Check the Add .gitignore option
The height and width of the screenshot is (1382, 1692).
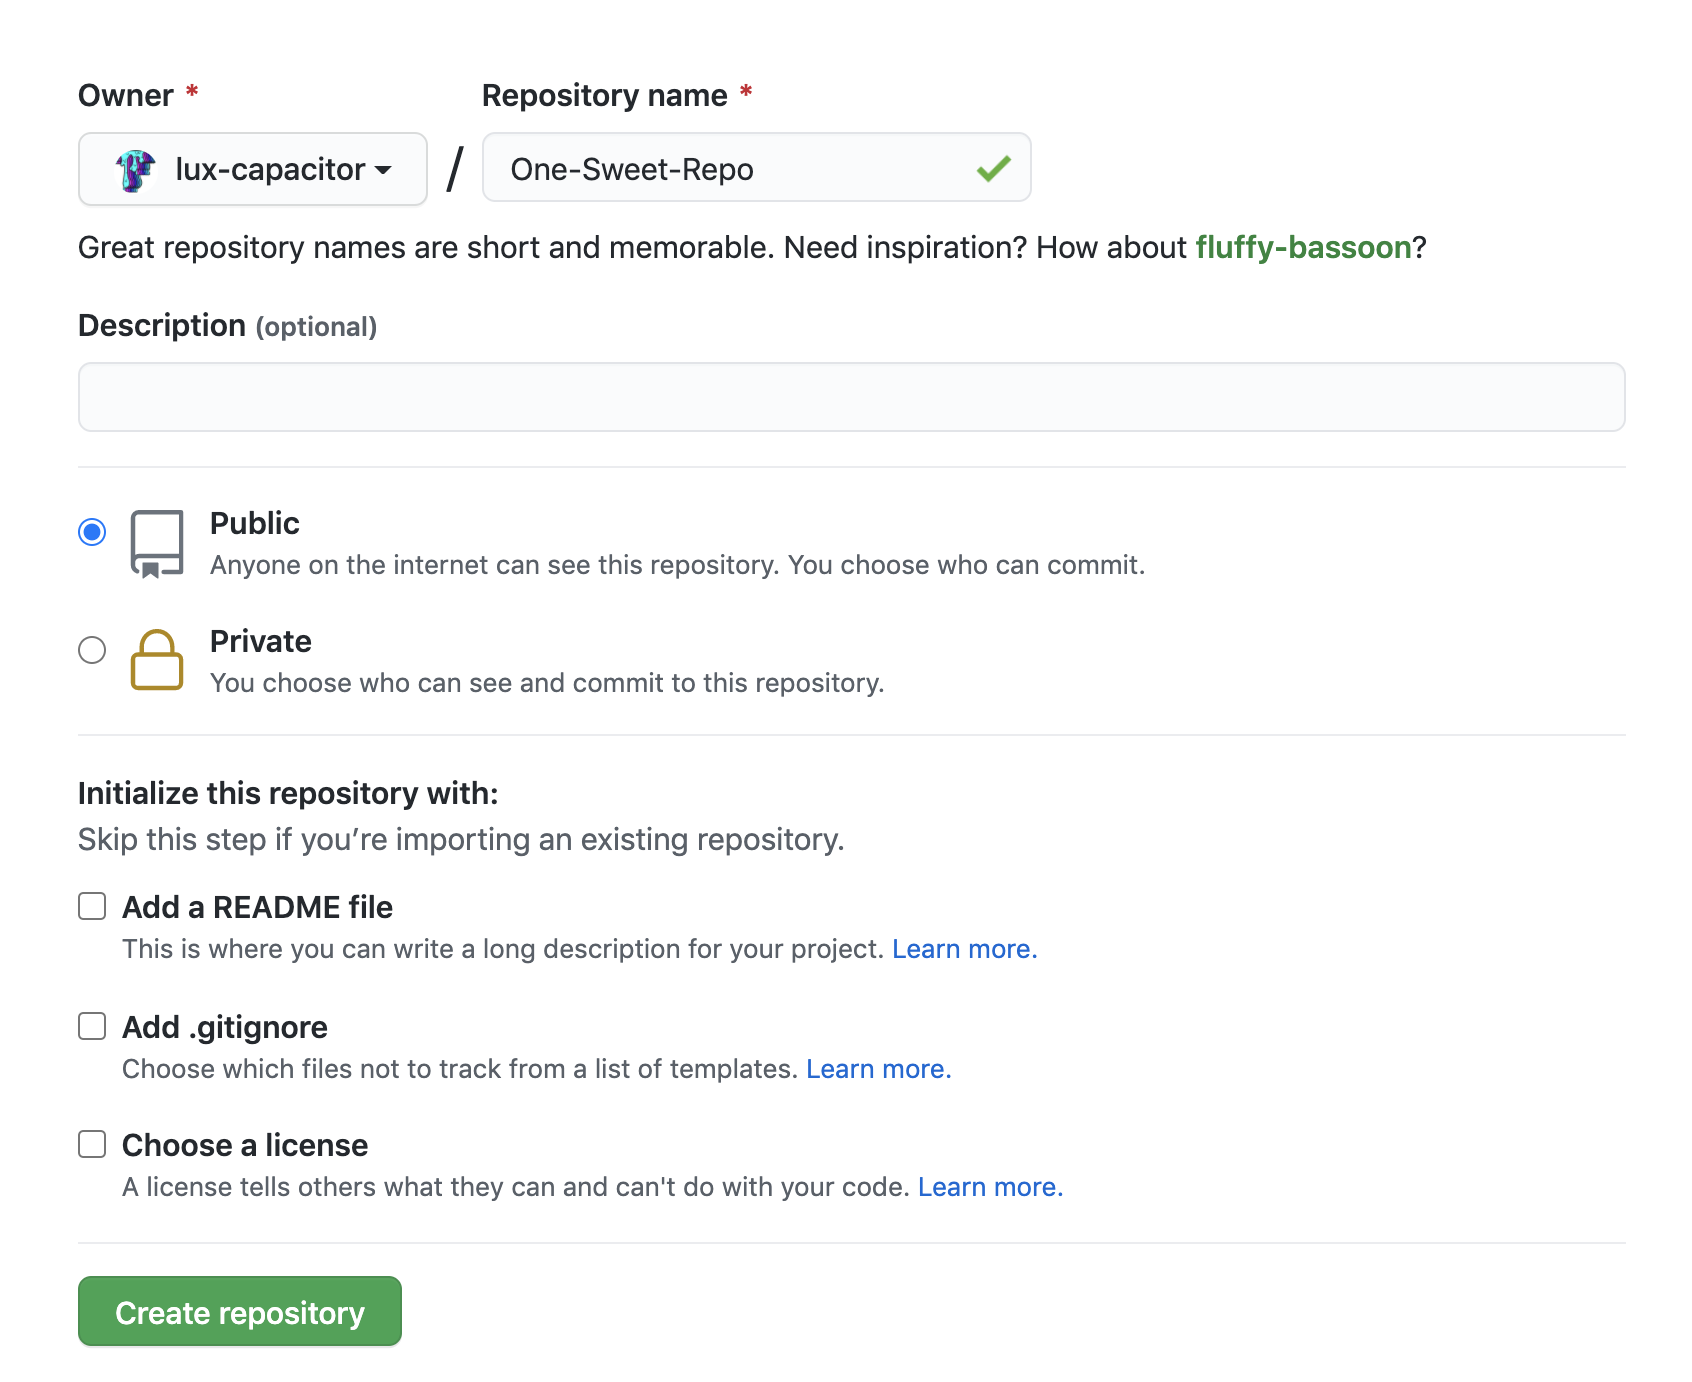[92, 1026]
